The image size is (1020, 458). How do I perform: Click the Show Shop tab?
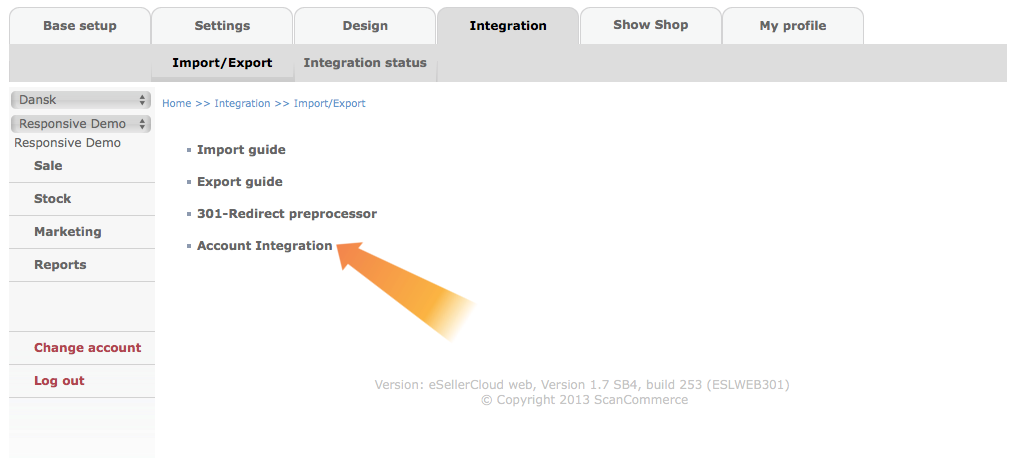tap(651, 25)
